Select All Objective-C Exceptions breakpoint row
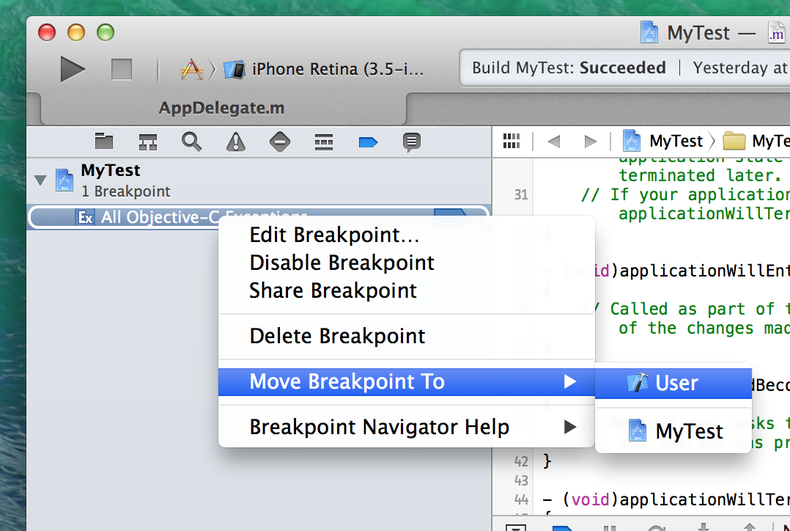The image size is (790, 531). pos(258,217)
